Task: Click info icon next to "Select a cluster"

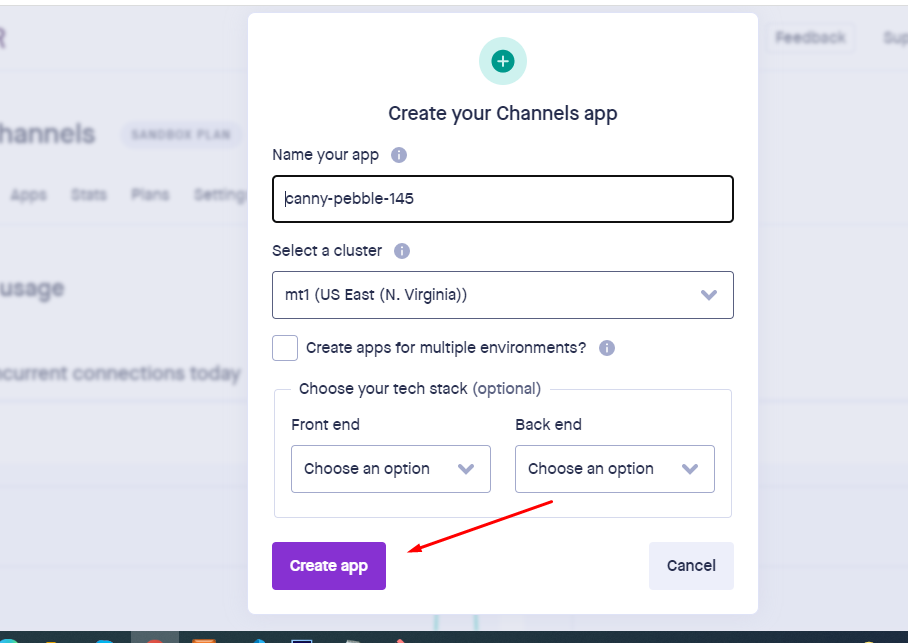Action: [x=402, y=251]
